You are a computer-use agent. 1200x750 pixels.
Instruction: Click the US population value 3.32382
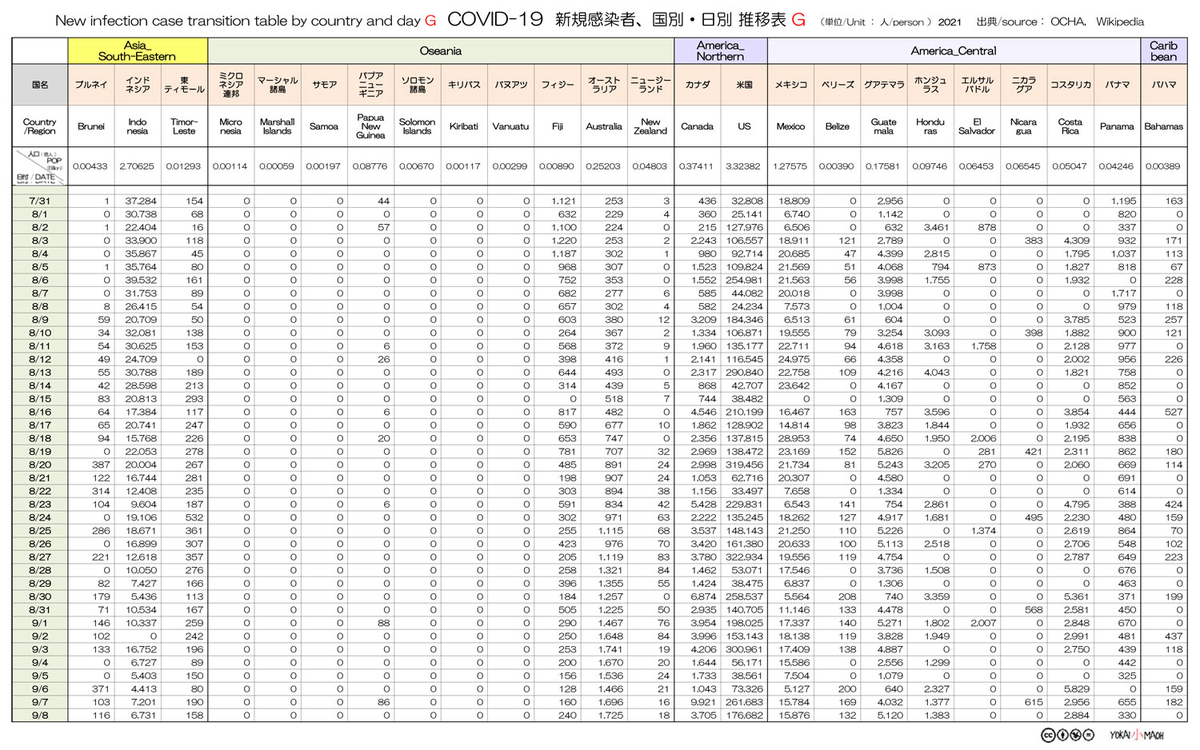743,165
